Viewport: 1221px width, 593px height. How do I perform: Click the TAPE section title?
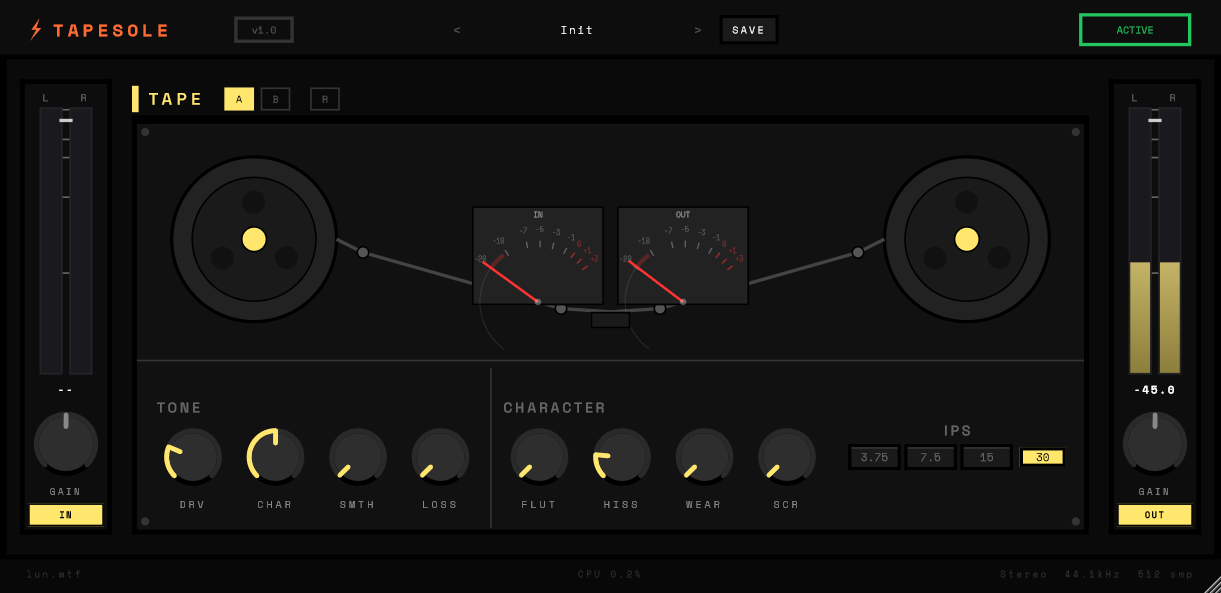[x=176, y=99]
